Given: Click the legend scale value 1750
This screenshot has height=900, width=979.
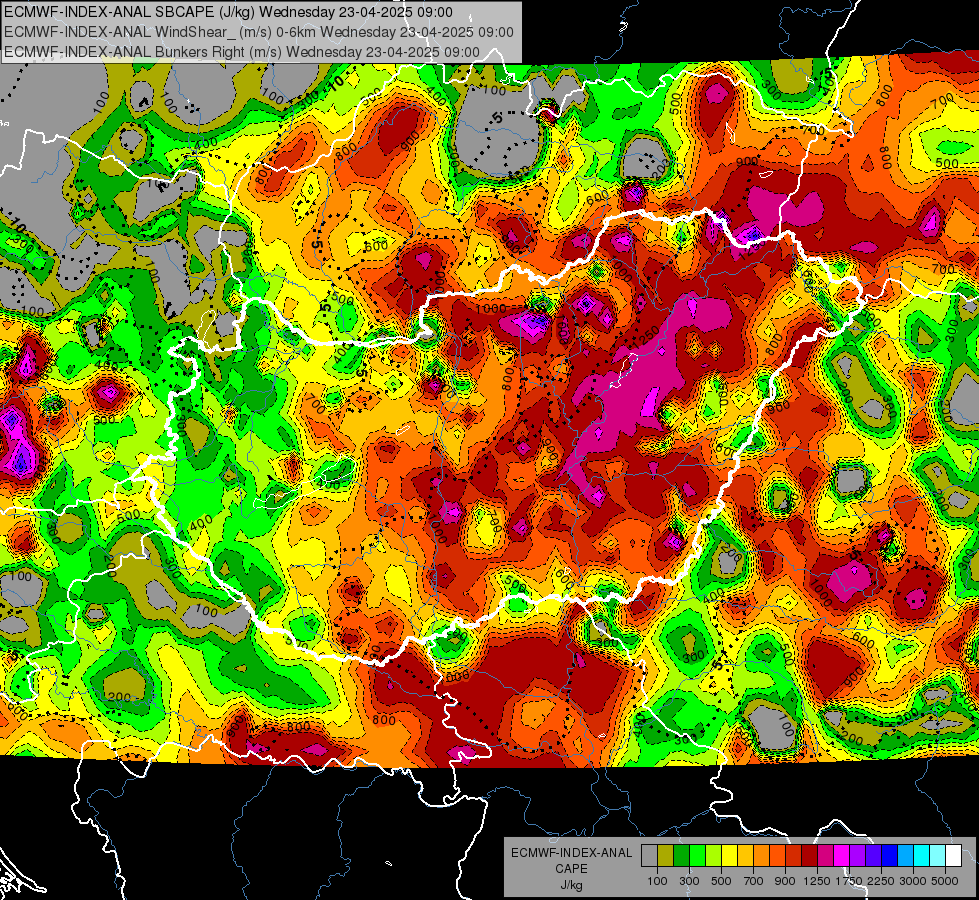Looking at the screenshot, I should [849, 881].
